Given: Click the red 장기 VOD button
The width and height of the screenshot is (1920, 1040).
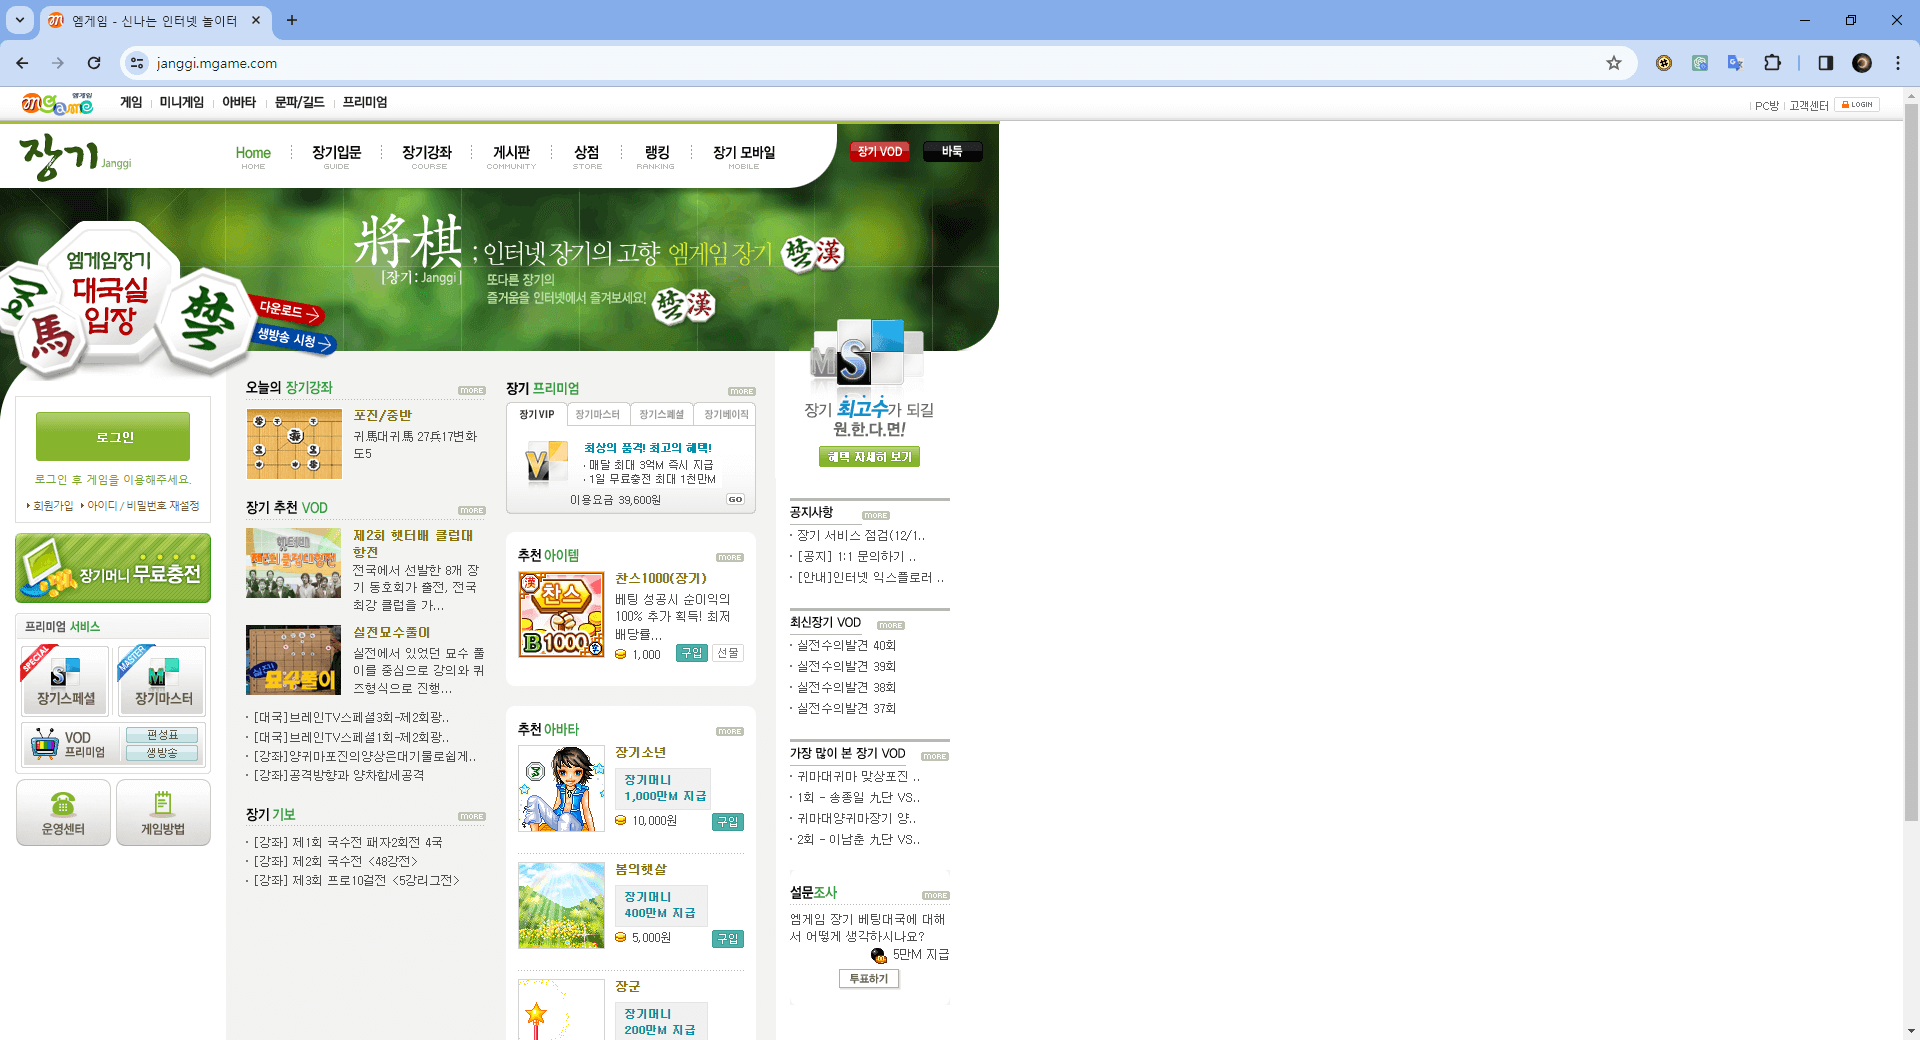Looking at the screenshot, I should click(880, 151).
